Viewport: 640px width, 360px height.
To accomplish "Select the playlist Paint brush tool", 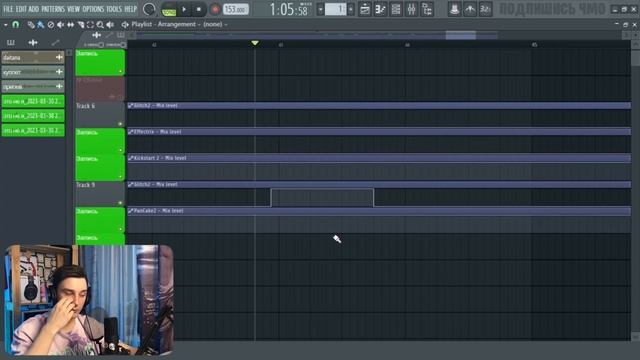I will click(40, 25).
